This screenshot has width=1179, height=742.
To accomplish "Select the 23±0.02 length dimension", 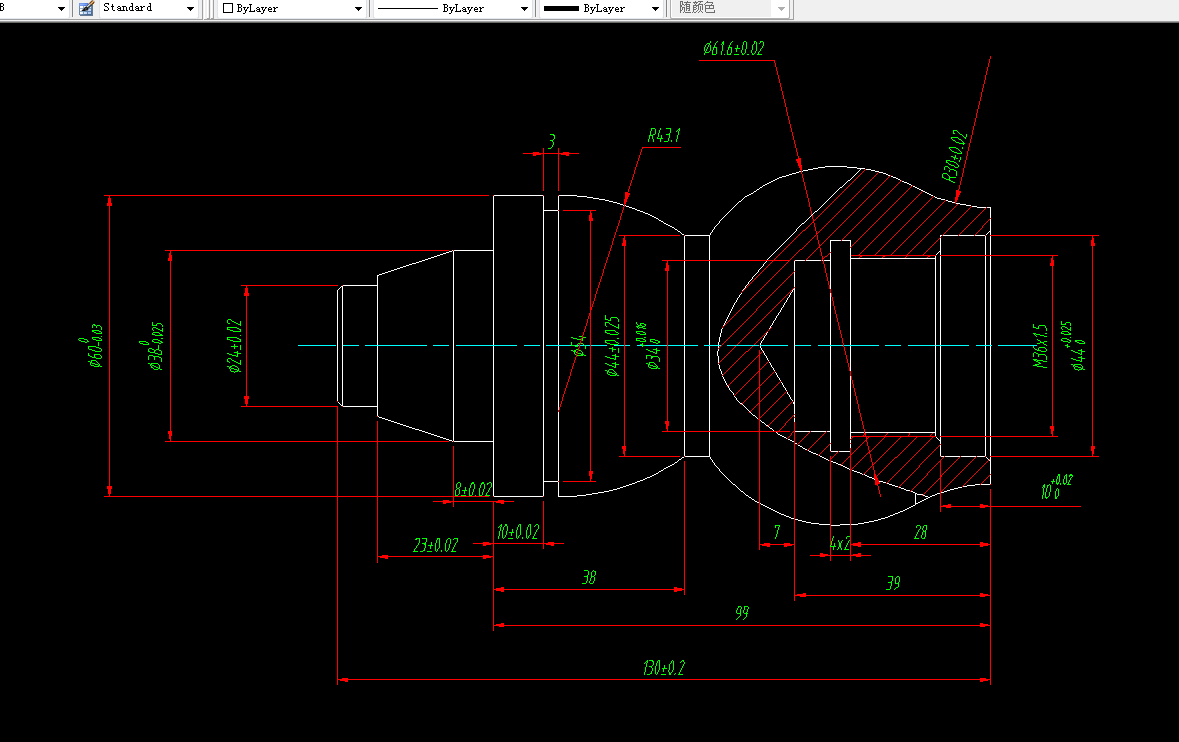I will click(x=435, y=545).
